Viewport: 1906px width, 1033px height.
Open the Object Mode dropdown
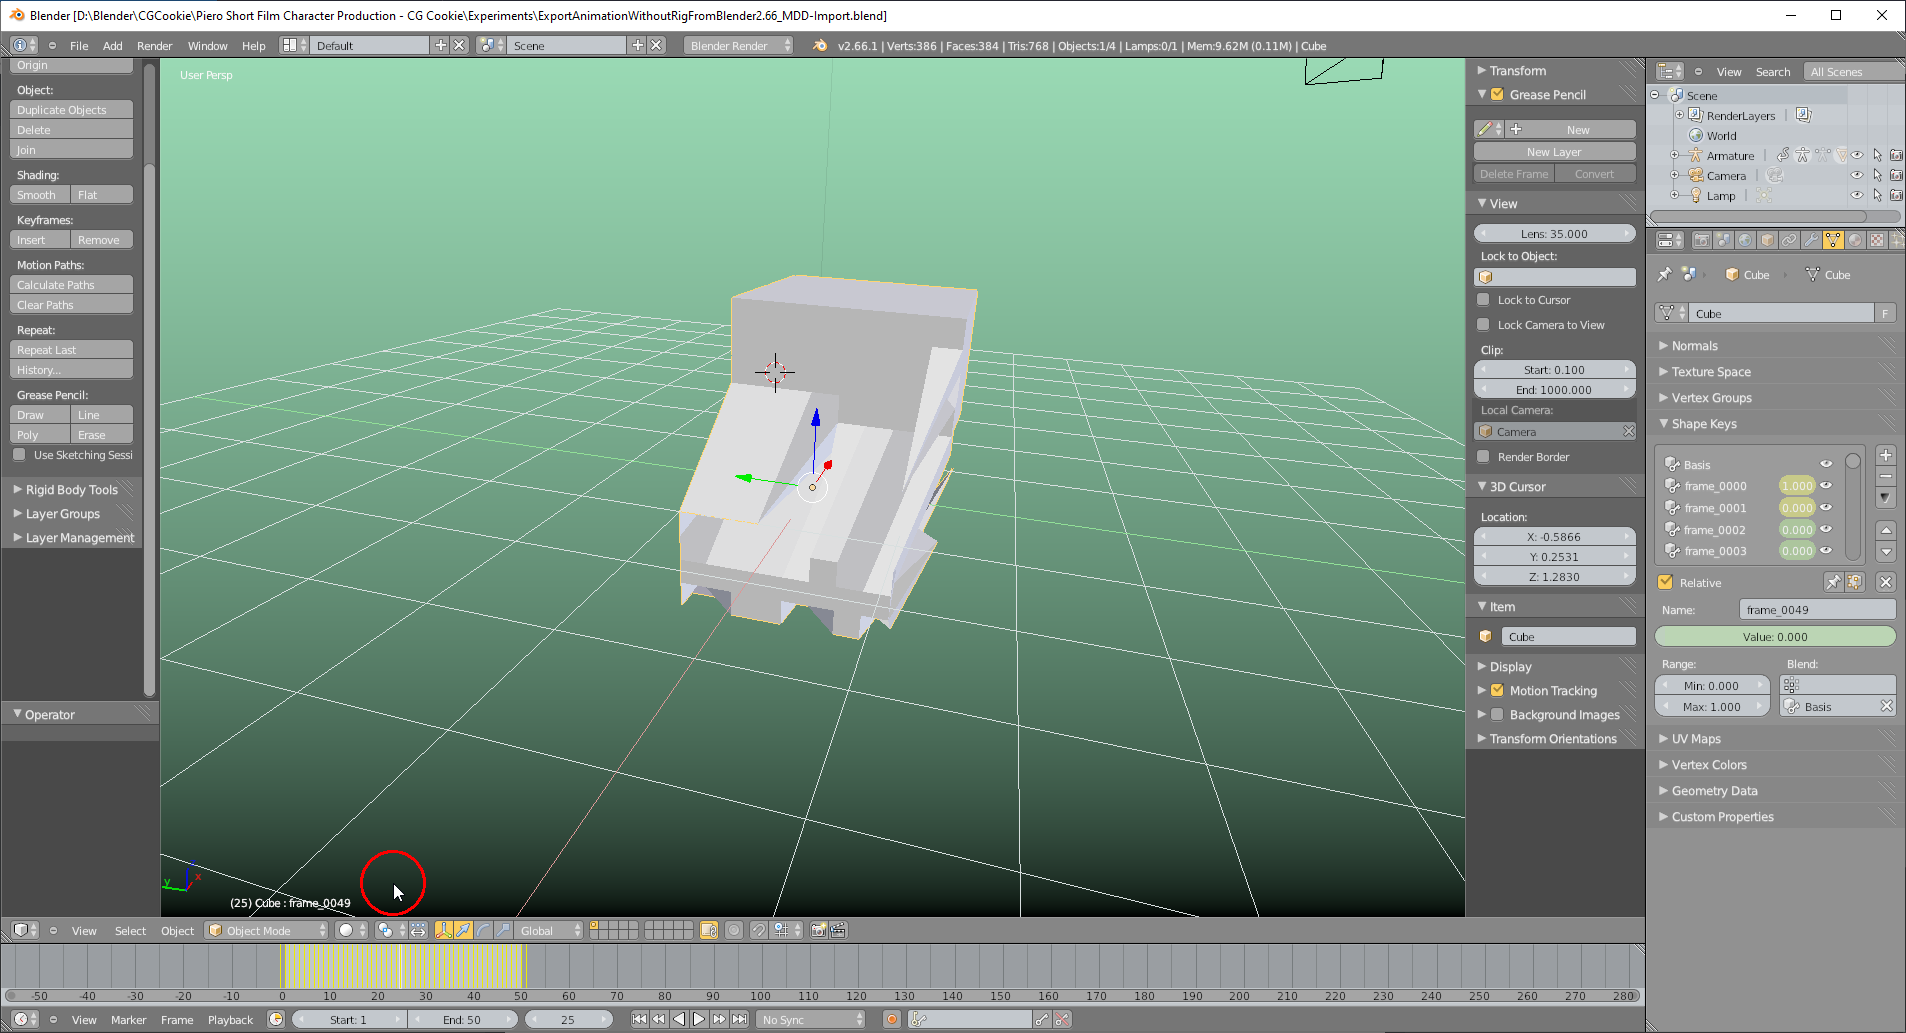click(265, 930)
